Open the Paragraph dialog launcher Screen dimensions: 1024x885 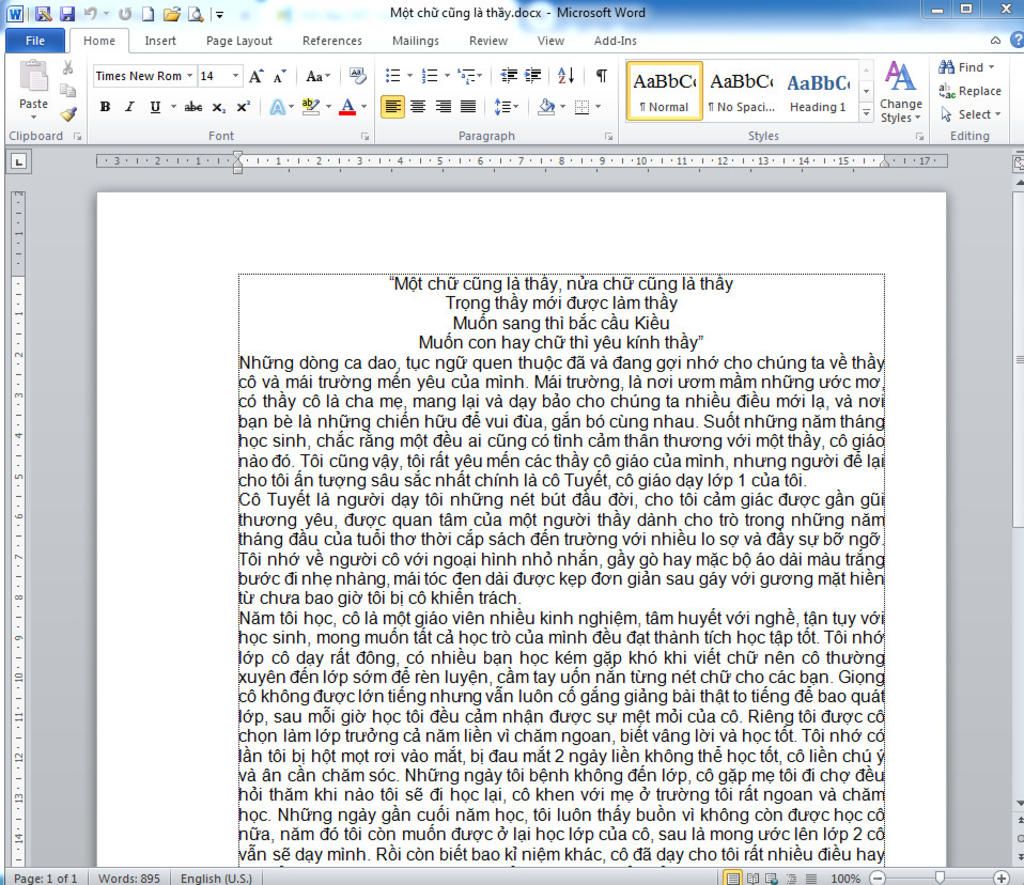[x=609, y=137]
